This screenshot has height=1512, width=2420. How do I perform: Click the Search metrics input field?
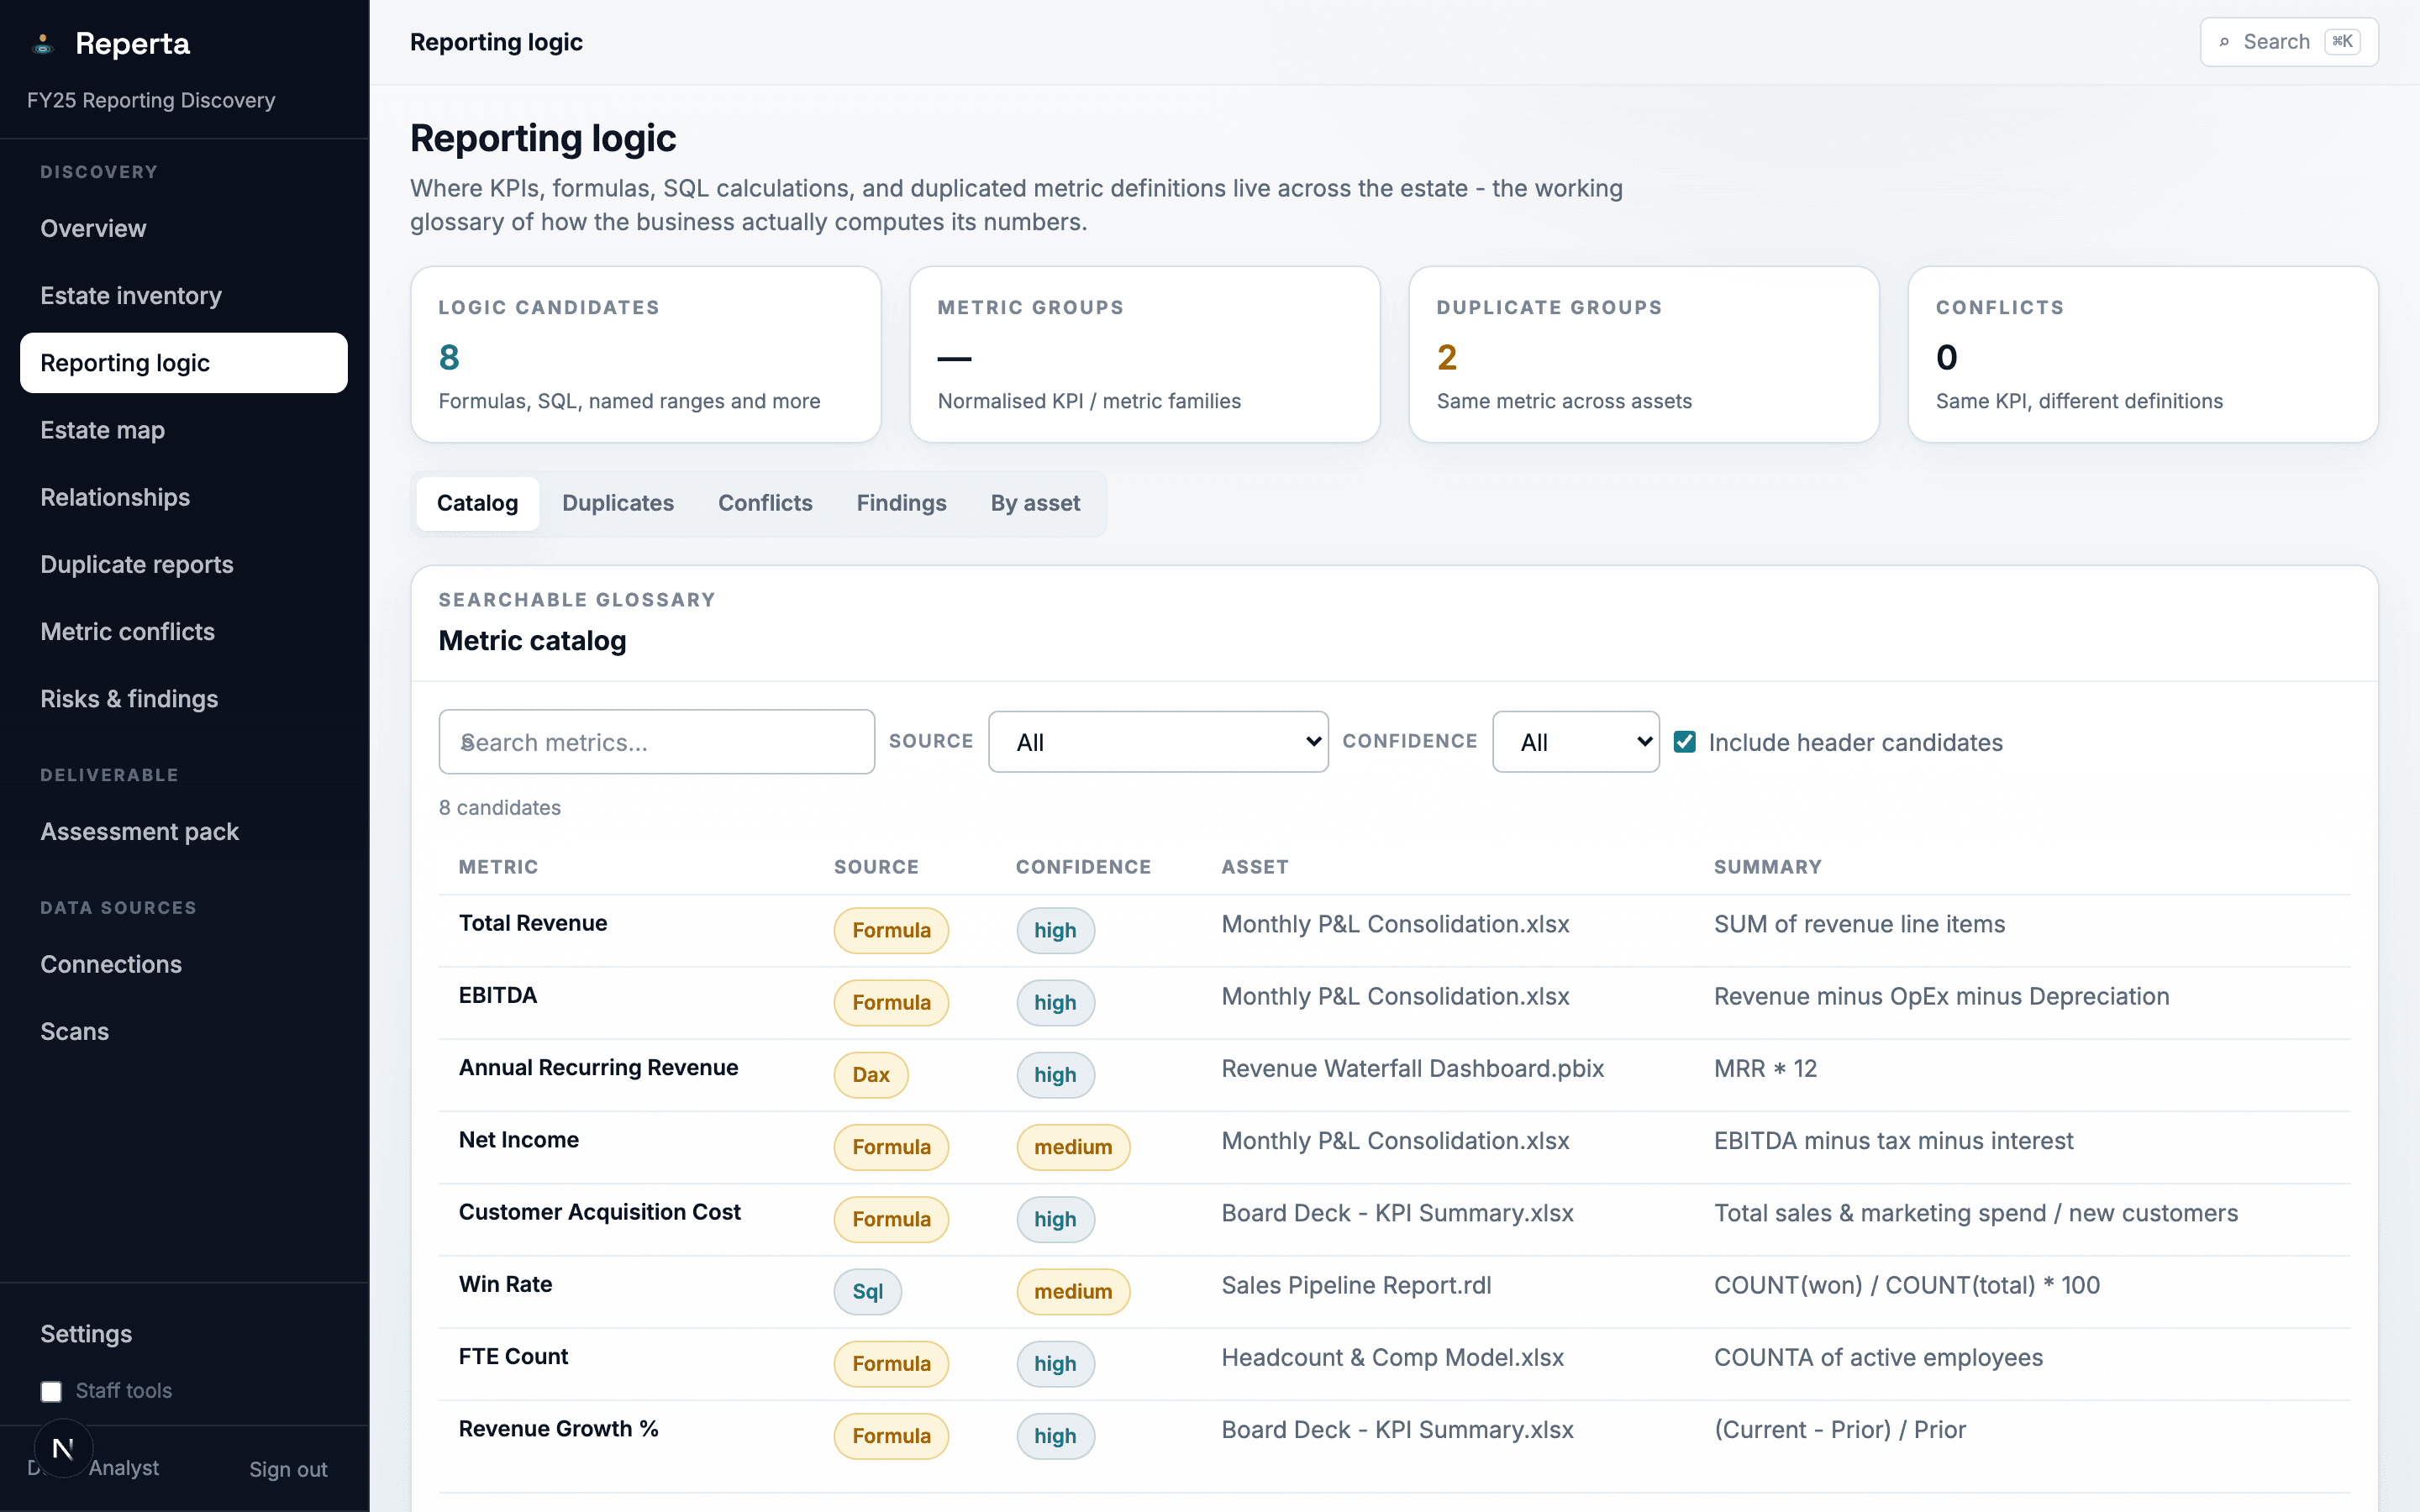click(656, 742)
